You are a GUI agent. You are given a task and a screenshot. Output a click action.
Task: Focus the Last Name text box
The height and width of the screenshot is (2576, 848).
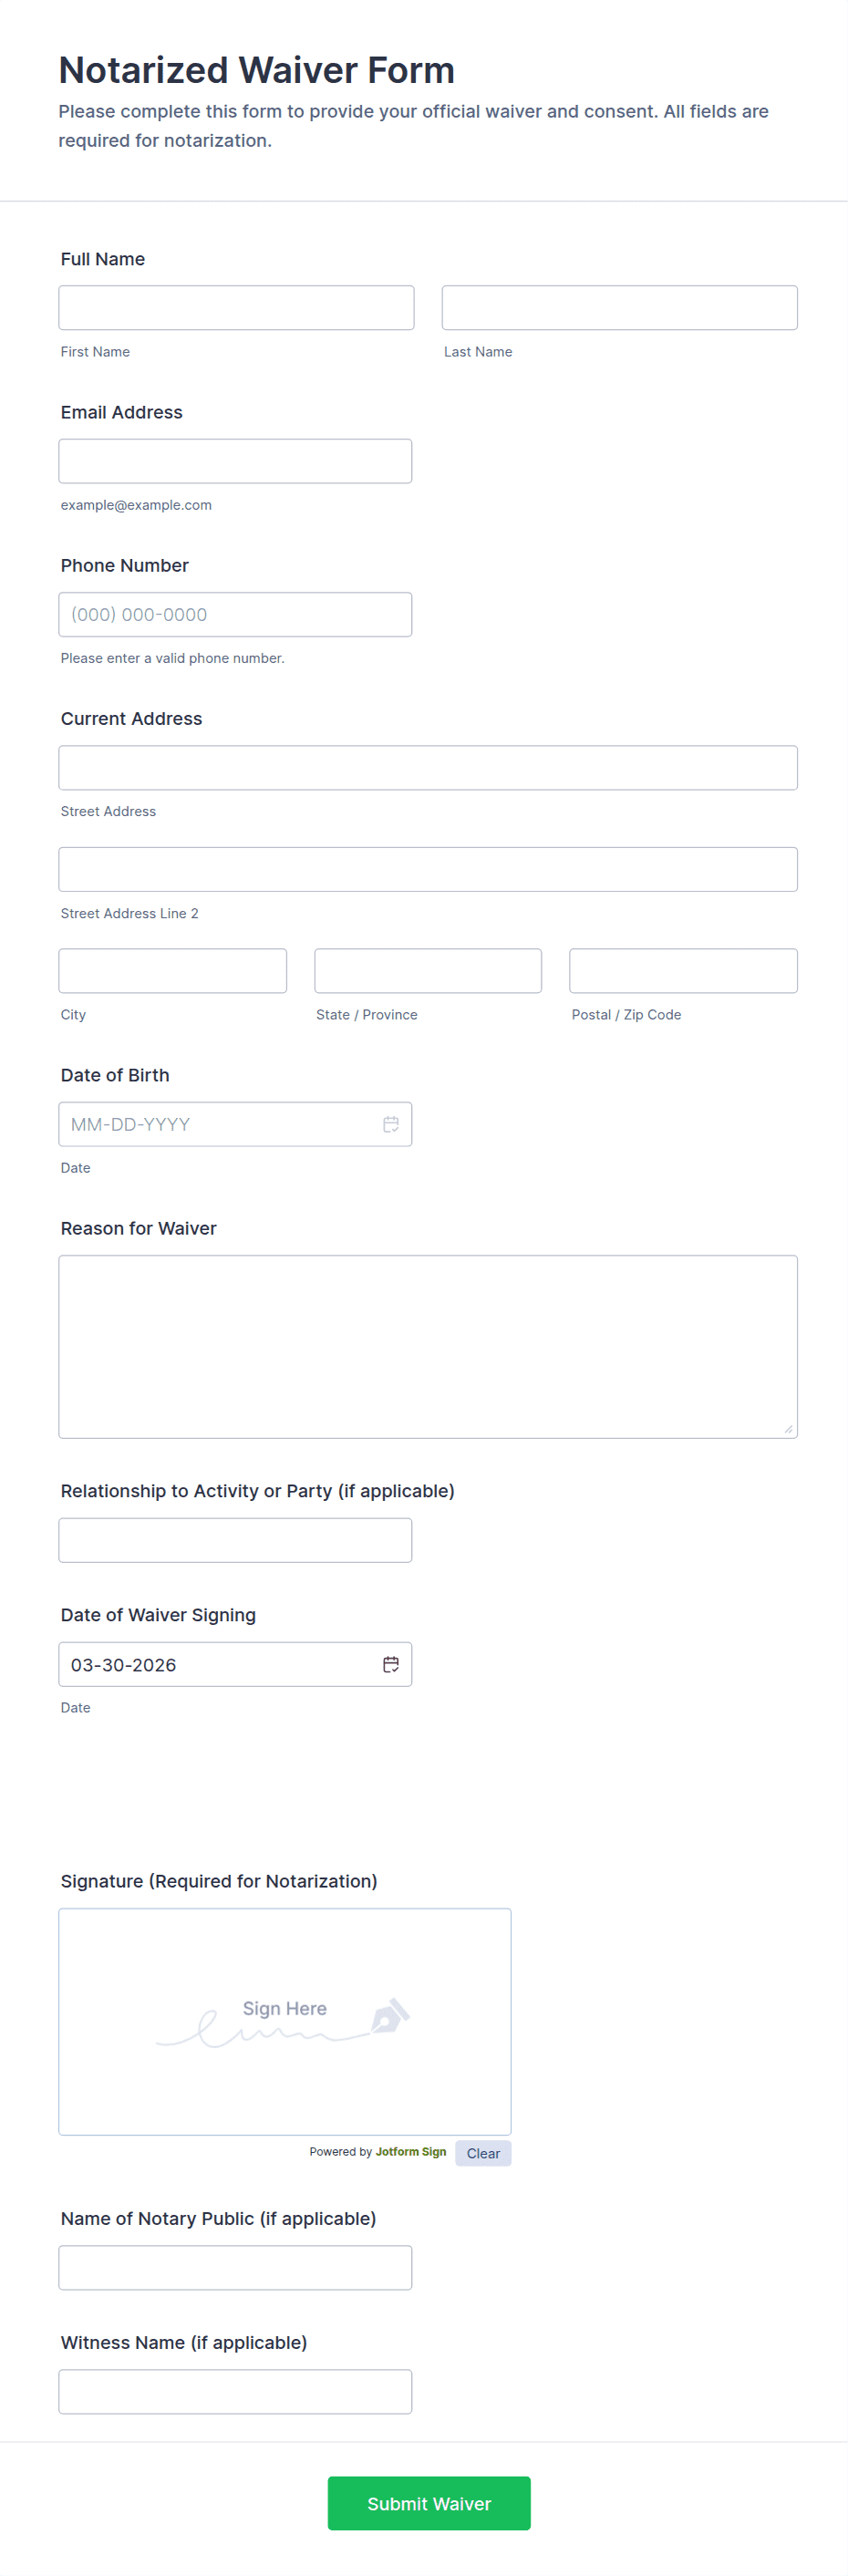[619, 308]
